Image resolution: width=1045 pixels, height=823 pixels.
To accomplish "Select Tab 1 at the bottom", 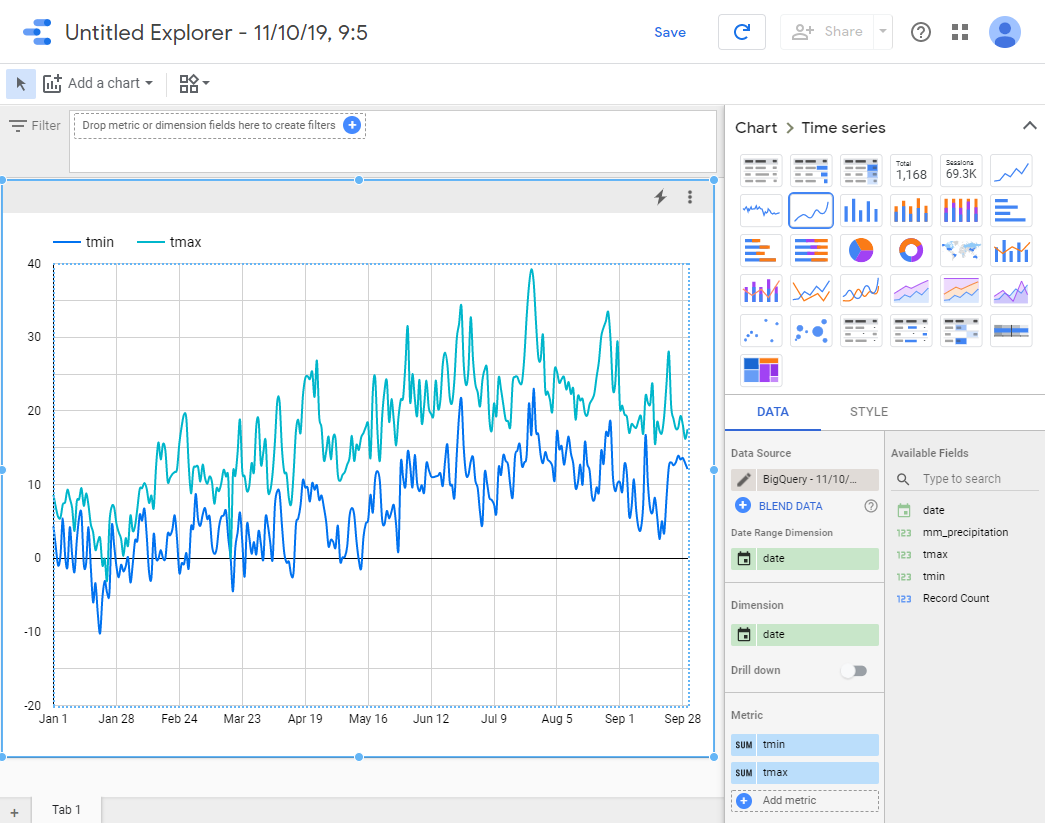I will (67, 810).
